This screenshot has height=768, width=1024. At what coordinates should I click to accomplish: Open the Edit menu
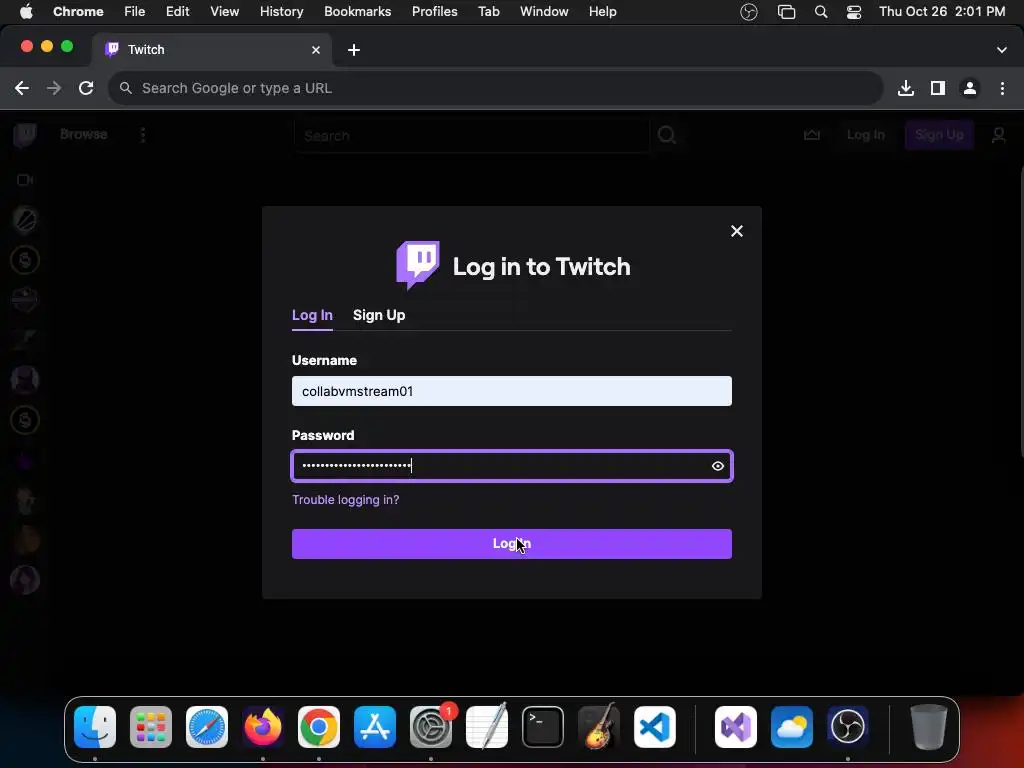pyautogui.click(x=178, y=12)
